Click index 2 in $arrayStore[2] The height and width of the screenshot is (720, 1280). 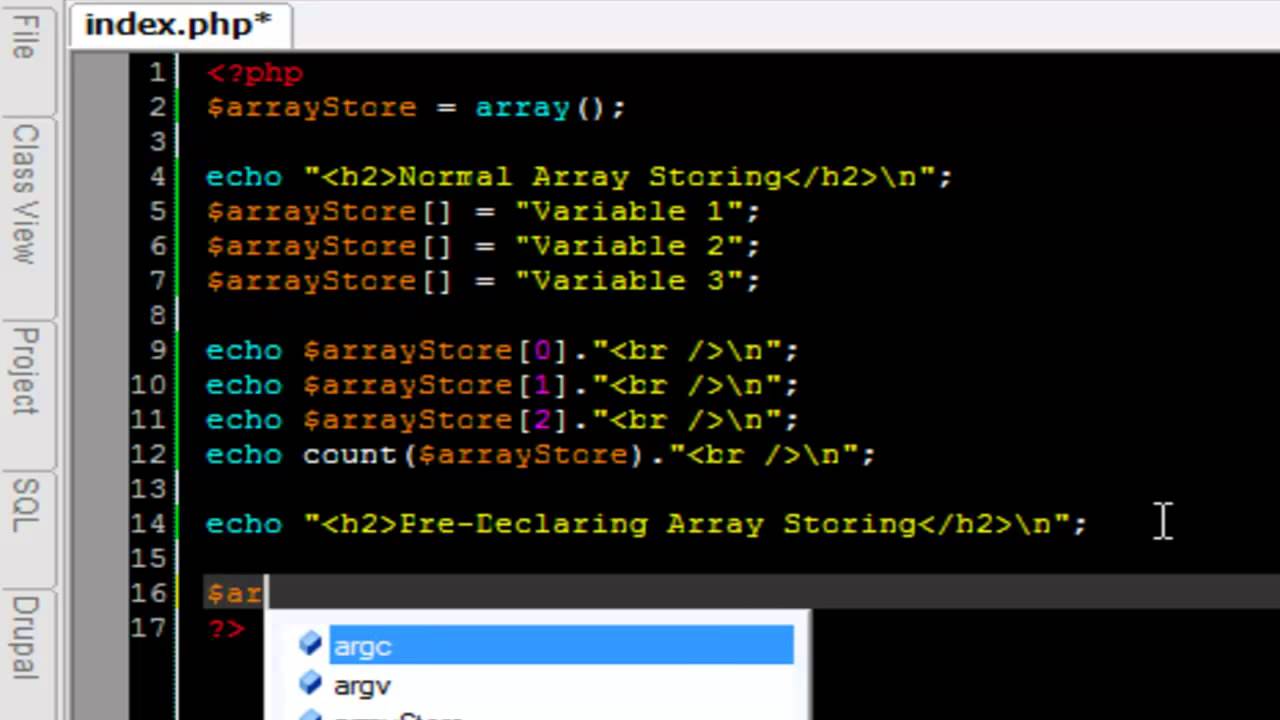point(543,420)
